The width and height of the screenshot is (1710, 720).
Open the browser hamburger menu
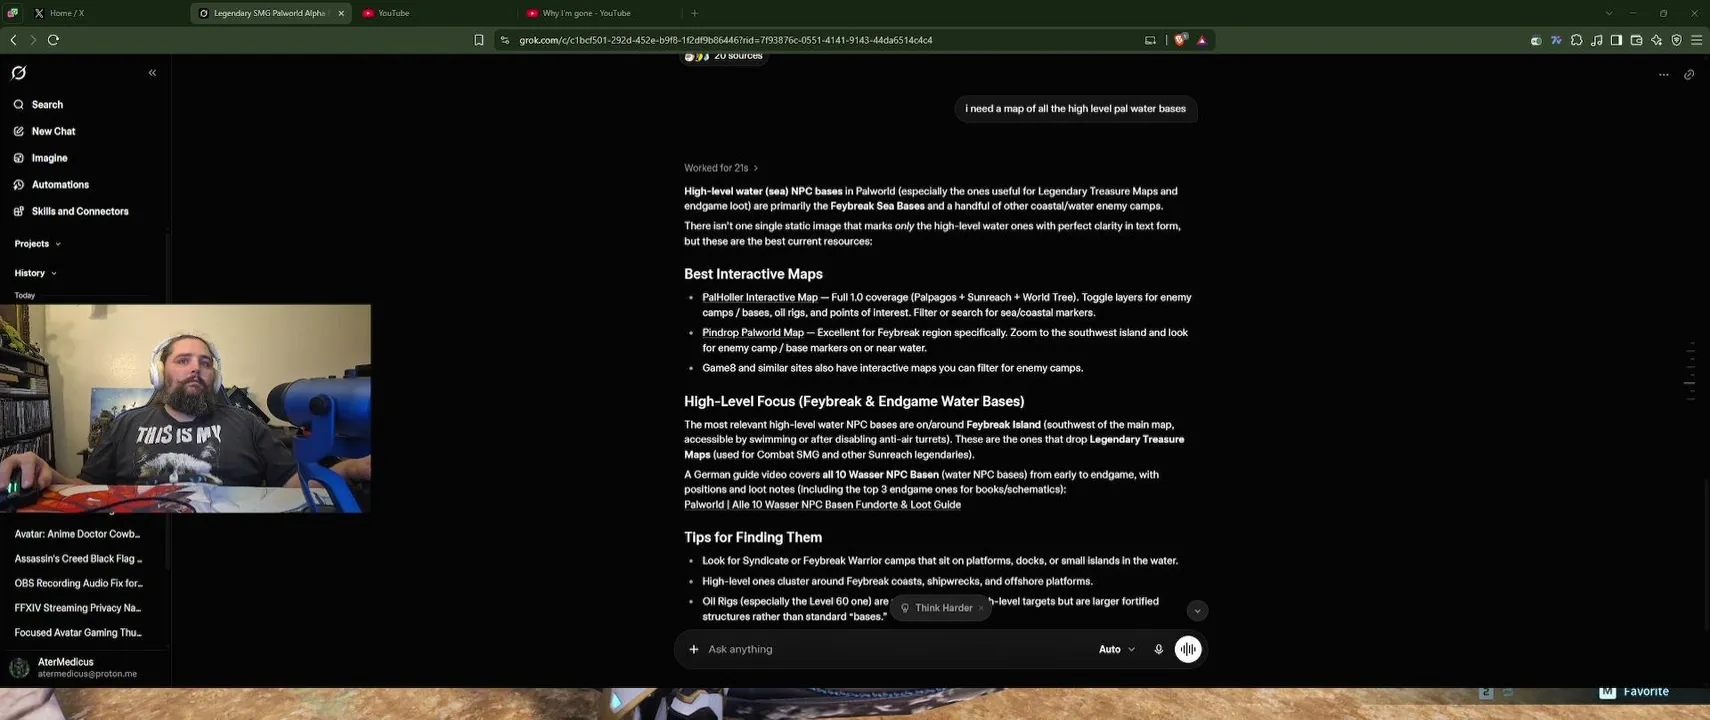point(1696,40)
